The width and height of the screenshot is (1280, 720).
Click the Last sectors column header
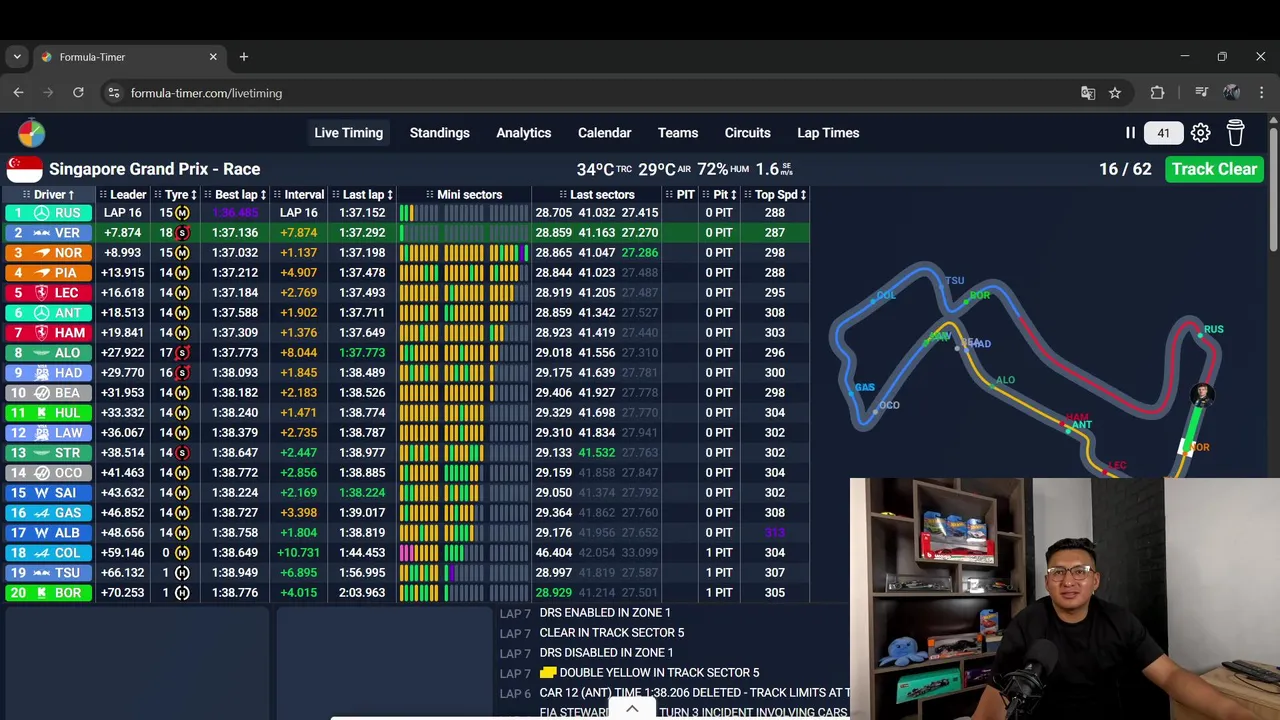tap(597, 195)
